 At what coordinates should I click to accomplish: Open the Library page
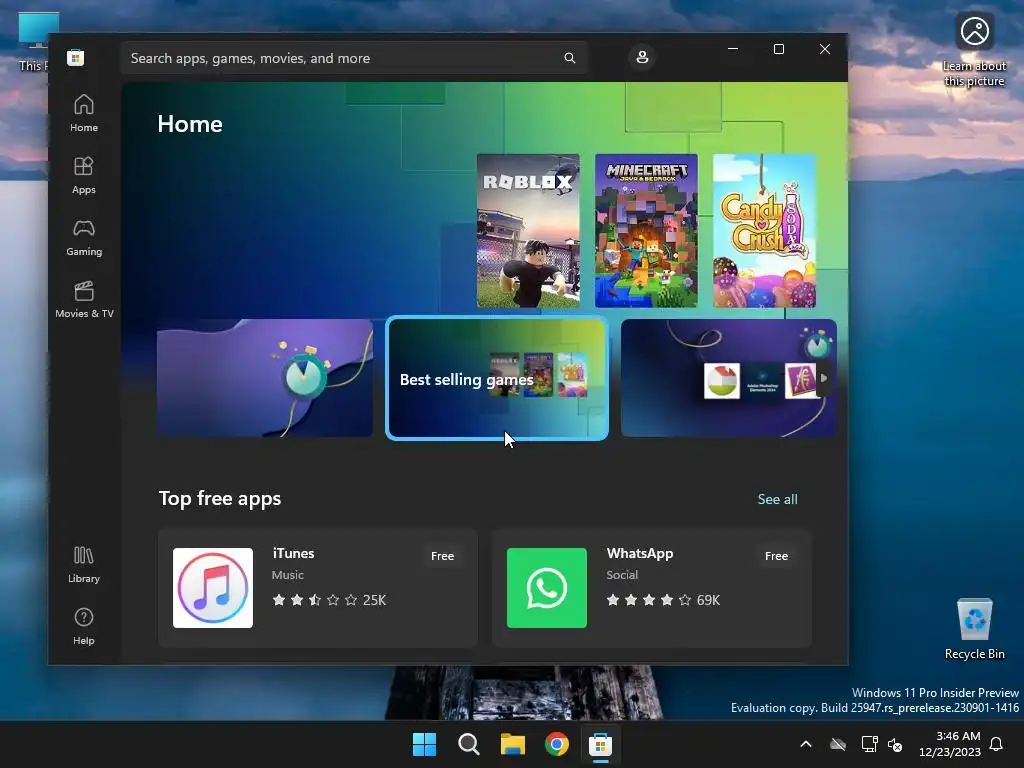coord(84,565)
